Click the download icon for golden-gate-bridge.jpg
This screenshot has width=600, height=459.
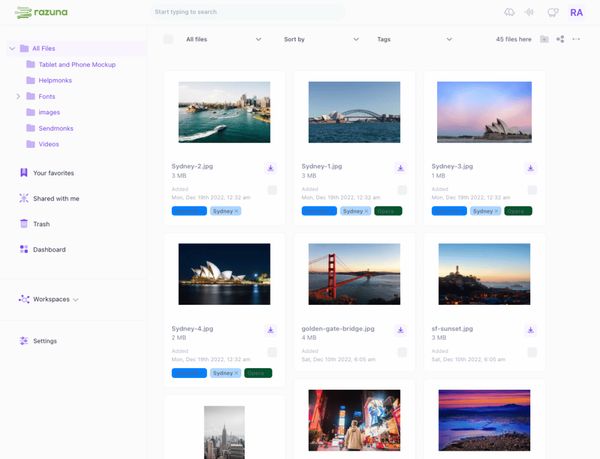click(400, 330)
